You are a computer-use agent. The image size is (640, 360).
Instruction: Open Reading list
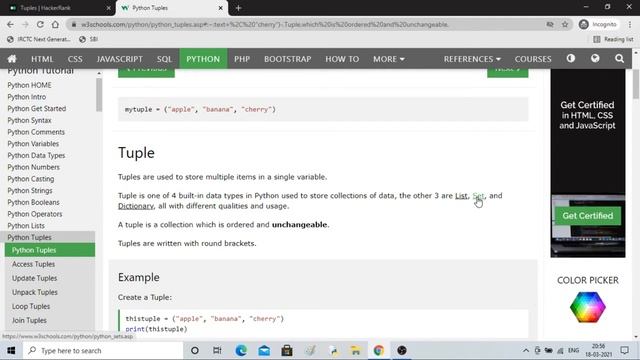[x=613, y=39]
